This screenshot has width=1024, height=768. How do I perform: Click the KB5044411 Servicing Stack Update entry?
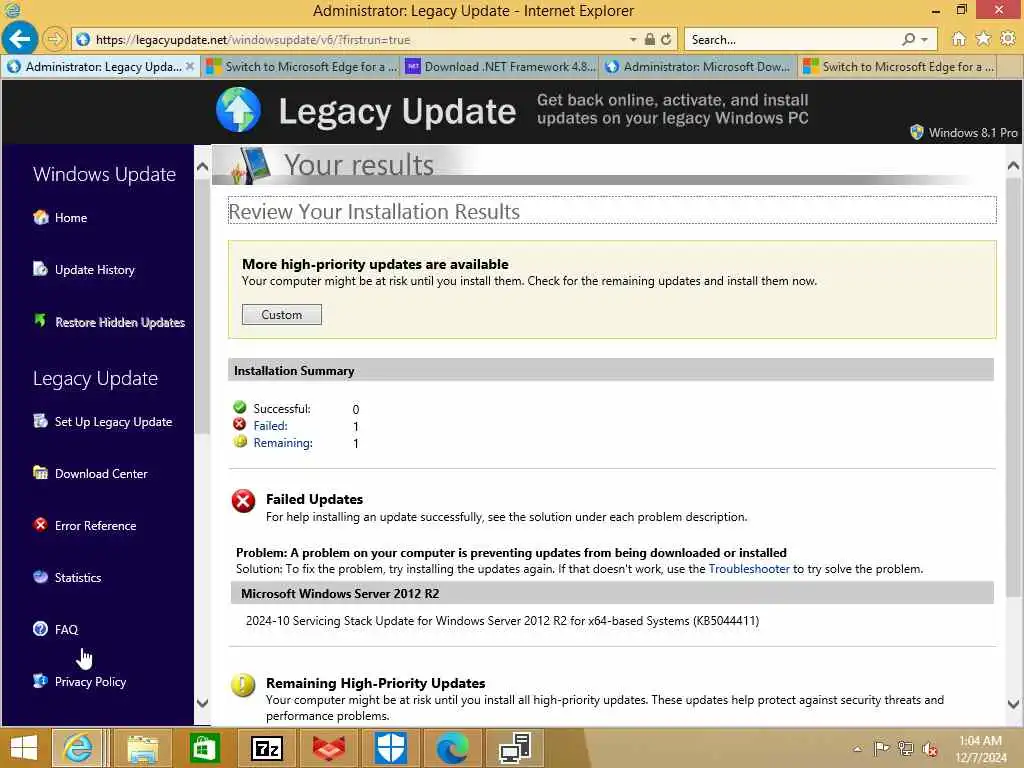[x=502, y=620]
